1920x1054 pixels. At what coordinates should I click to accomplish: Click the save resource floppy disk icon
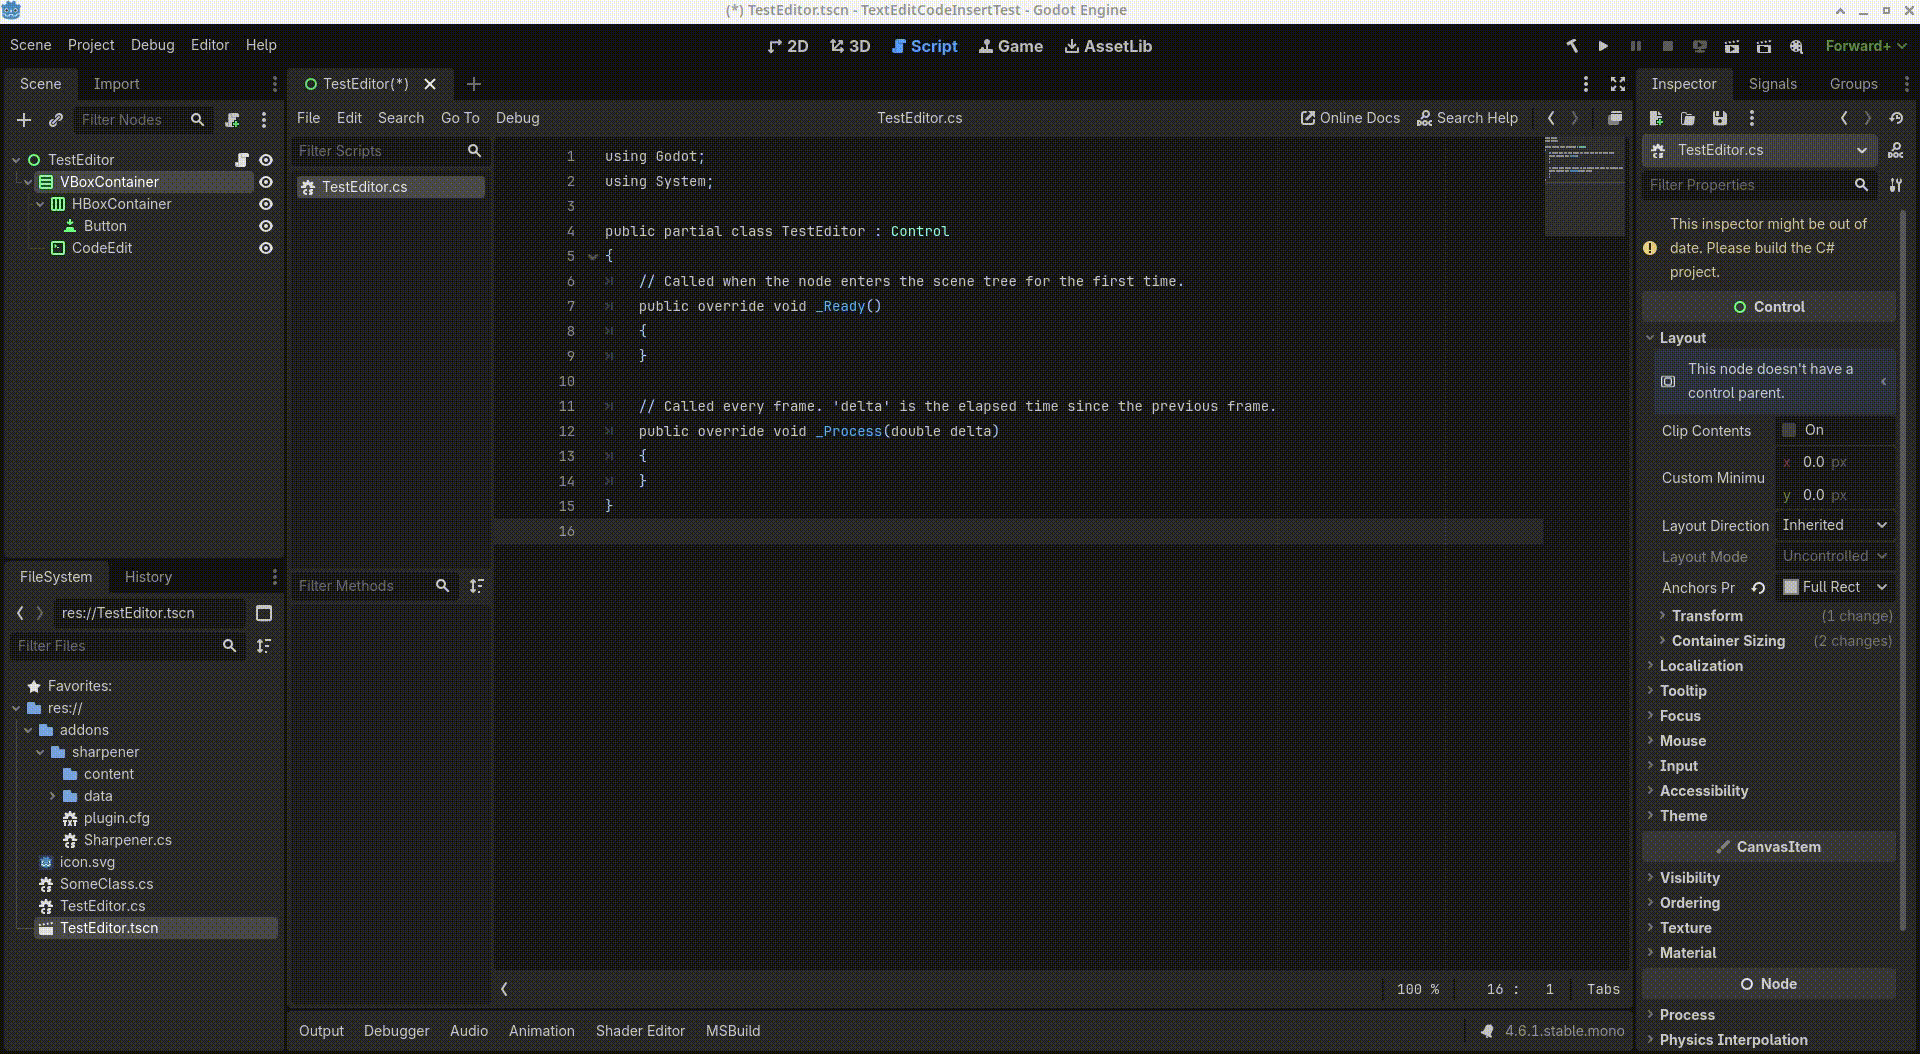pyautogui.click(x=1720, y=118)
